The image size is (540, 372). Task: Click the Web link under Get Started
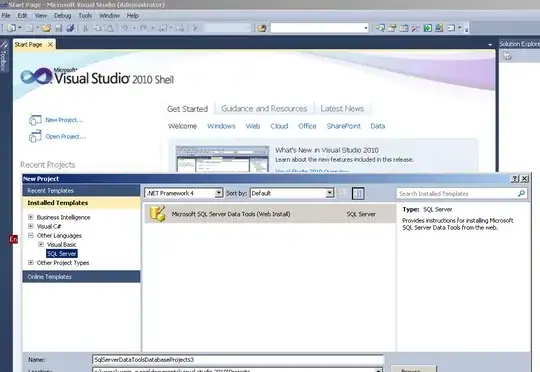pos(253,126)
